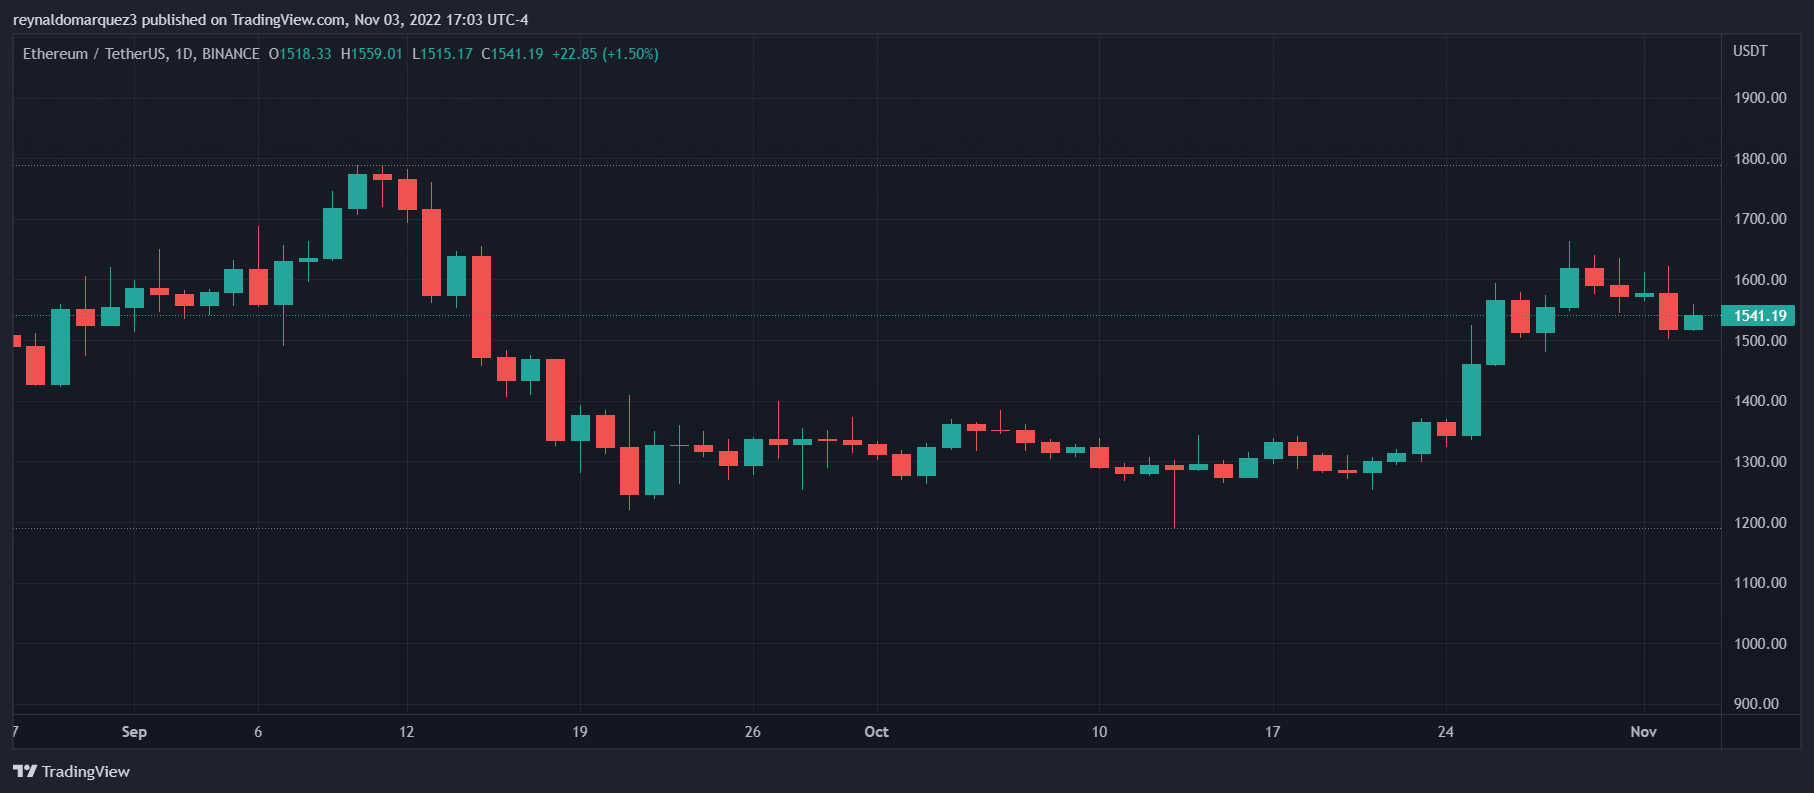
Task: Click the TradingView text in footer
Action: (x=86, y=771)
